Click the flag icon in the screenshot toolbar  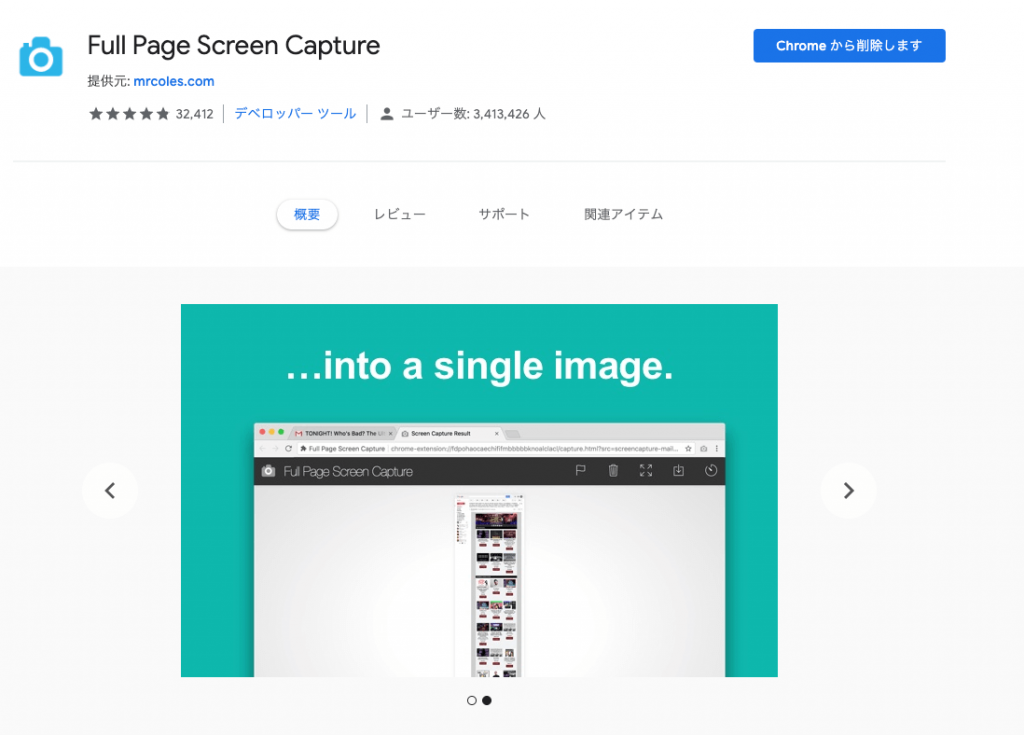(x=580, y=470)
